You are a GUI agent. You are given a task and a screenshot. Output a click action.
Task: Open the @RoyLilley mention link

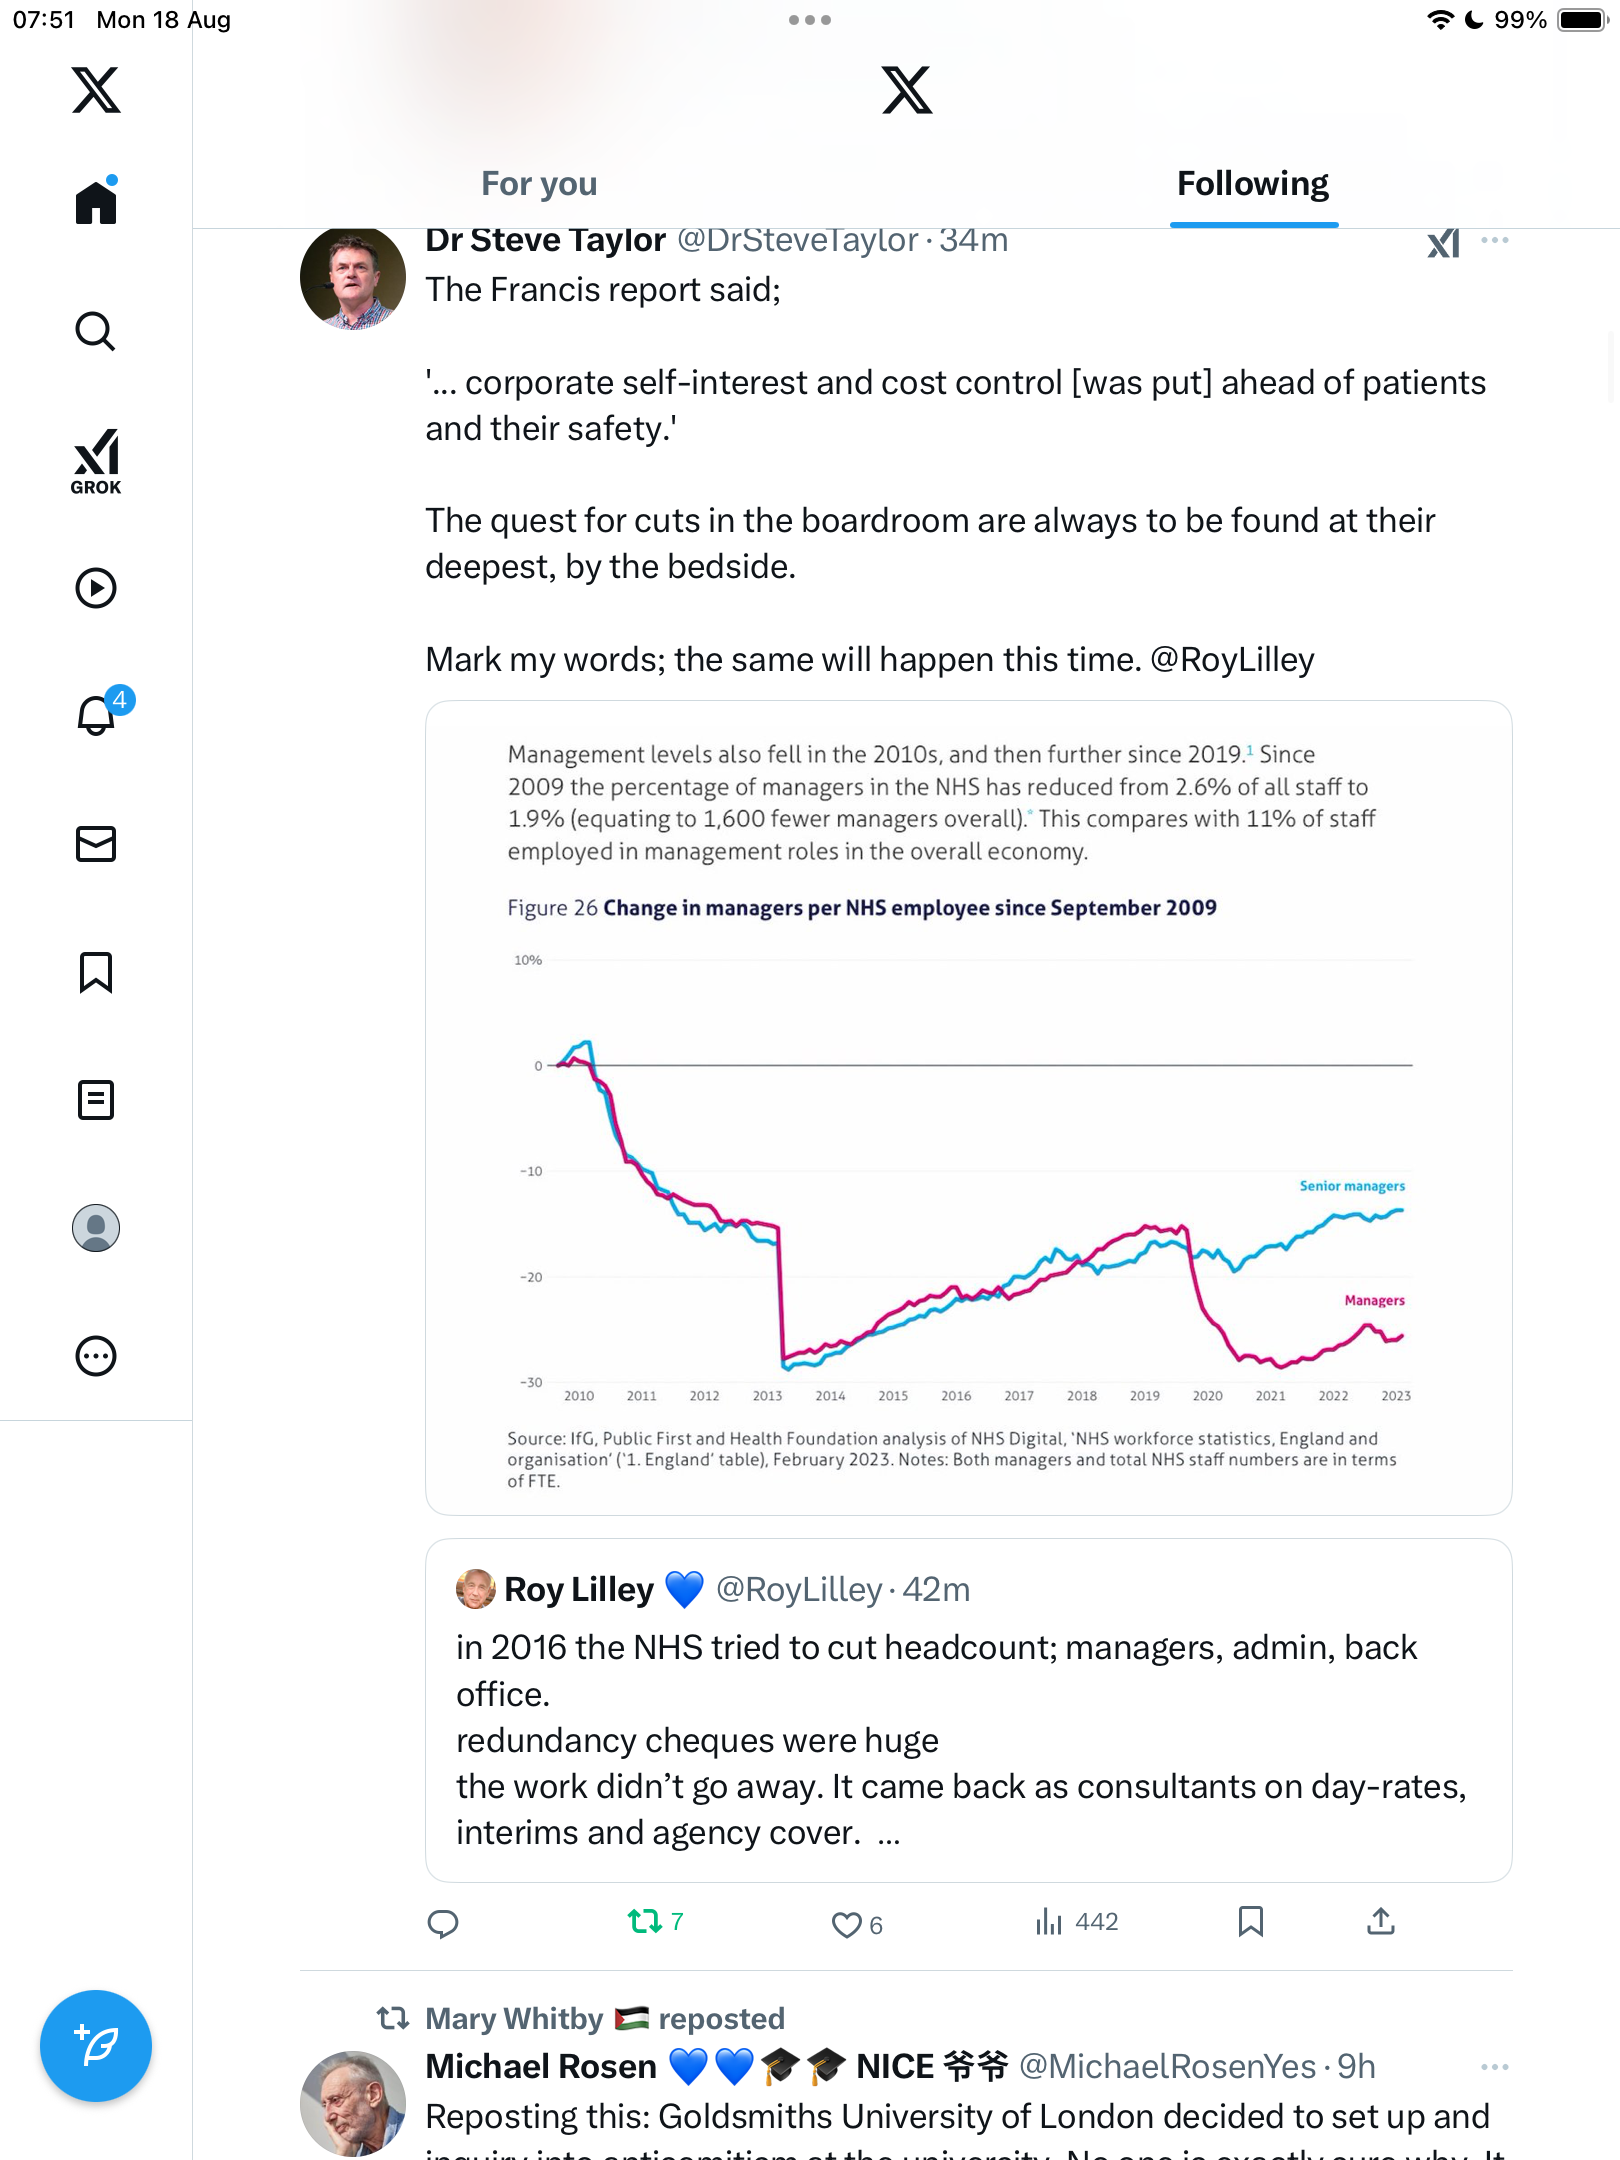[1232, 660]
